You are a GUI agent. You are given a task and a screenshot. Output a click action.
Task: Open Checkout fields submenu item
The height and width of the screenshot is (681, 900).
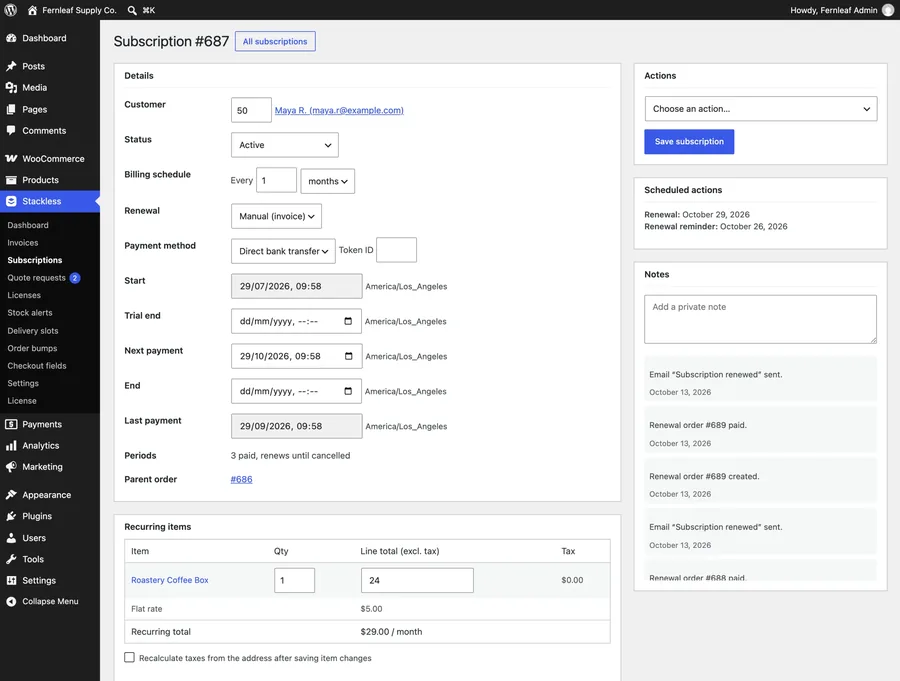[37, 366]
